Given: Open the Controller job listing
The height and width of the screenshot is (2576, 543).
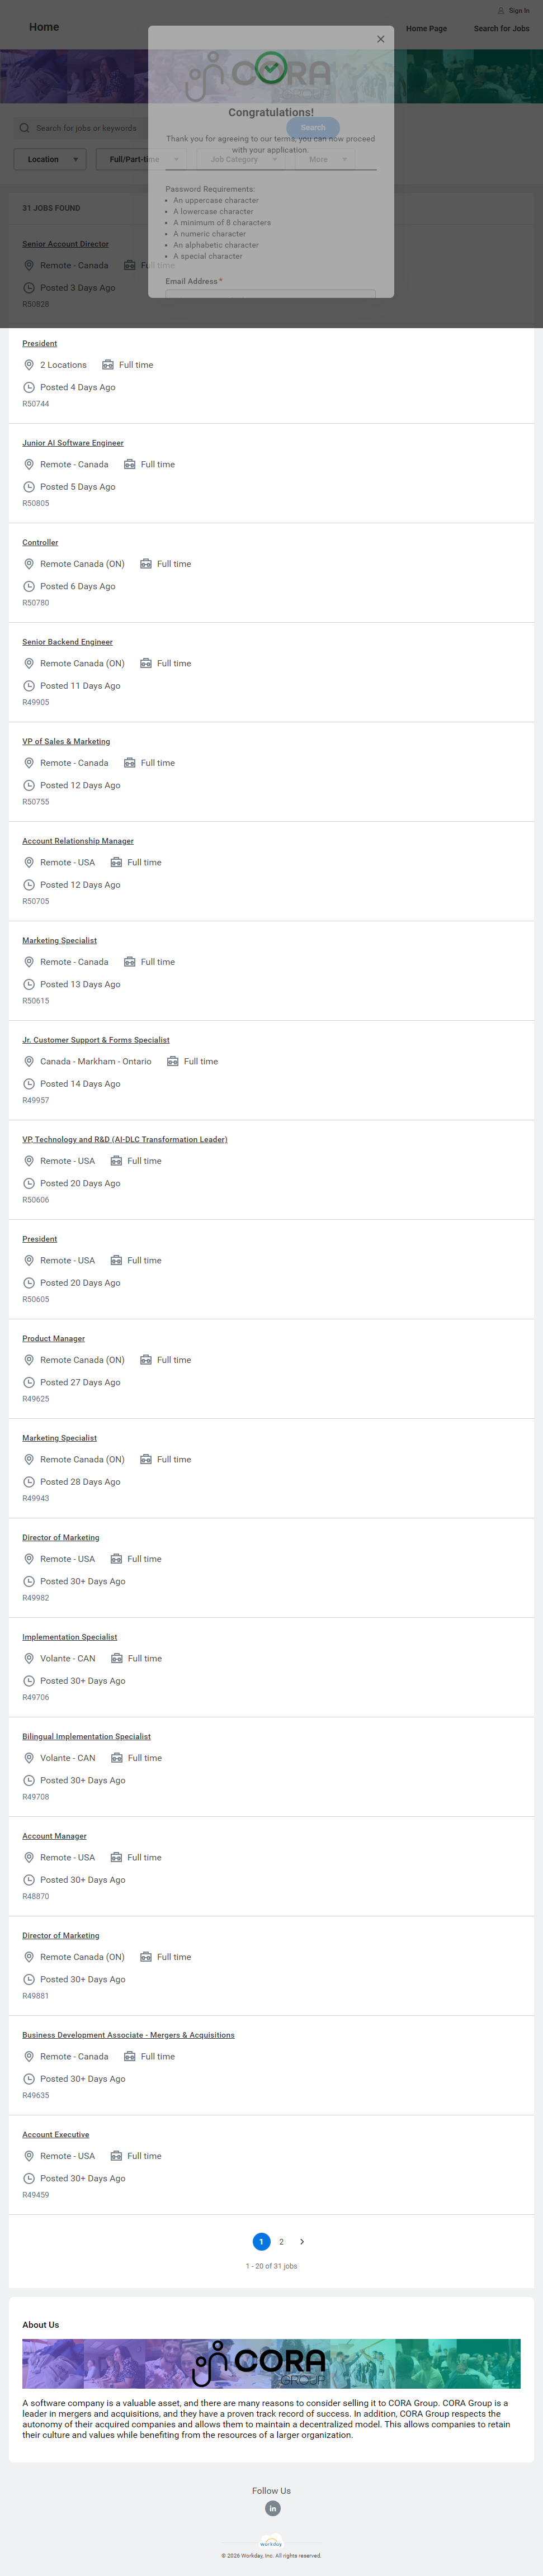Looking at the screenshot, I should click(x=40, y=542).
